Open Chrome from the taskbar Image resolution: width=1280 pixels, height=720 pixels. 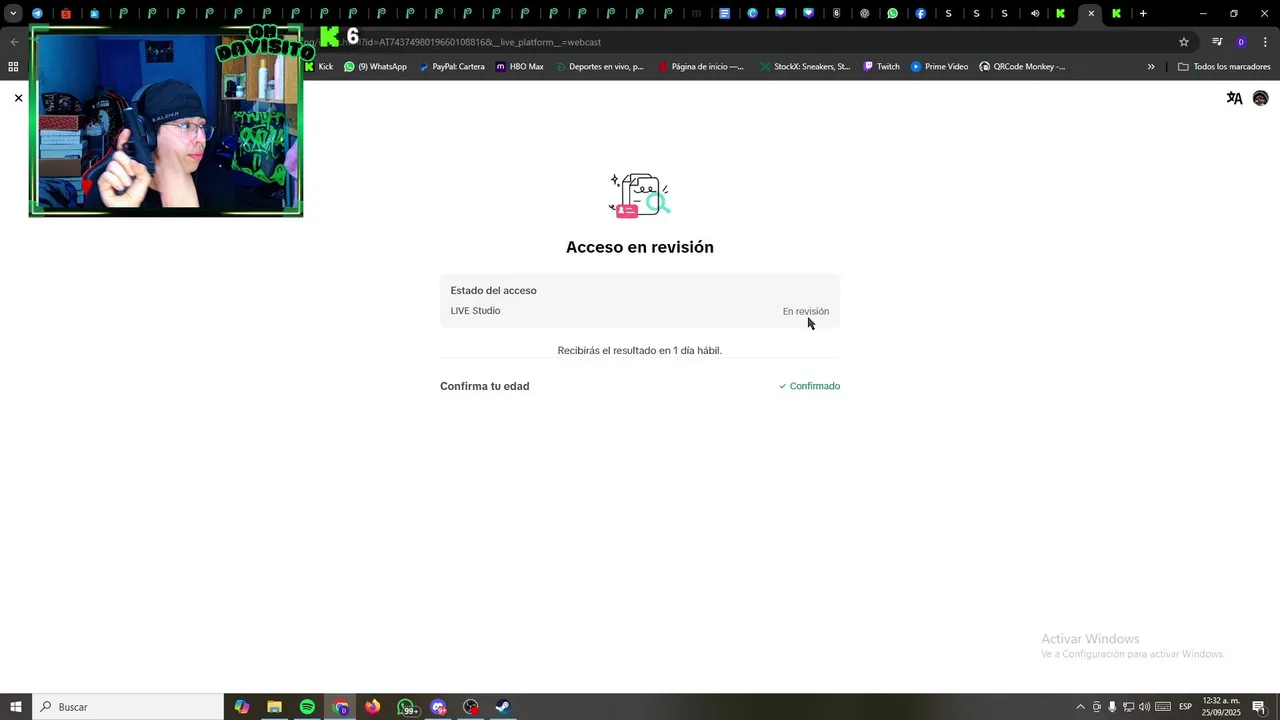coord(340,707)
